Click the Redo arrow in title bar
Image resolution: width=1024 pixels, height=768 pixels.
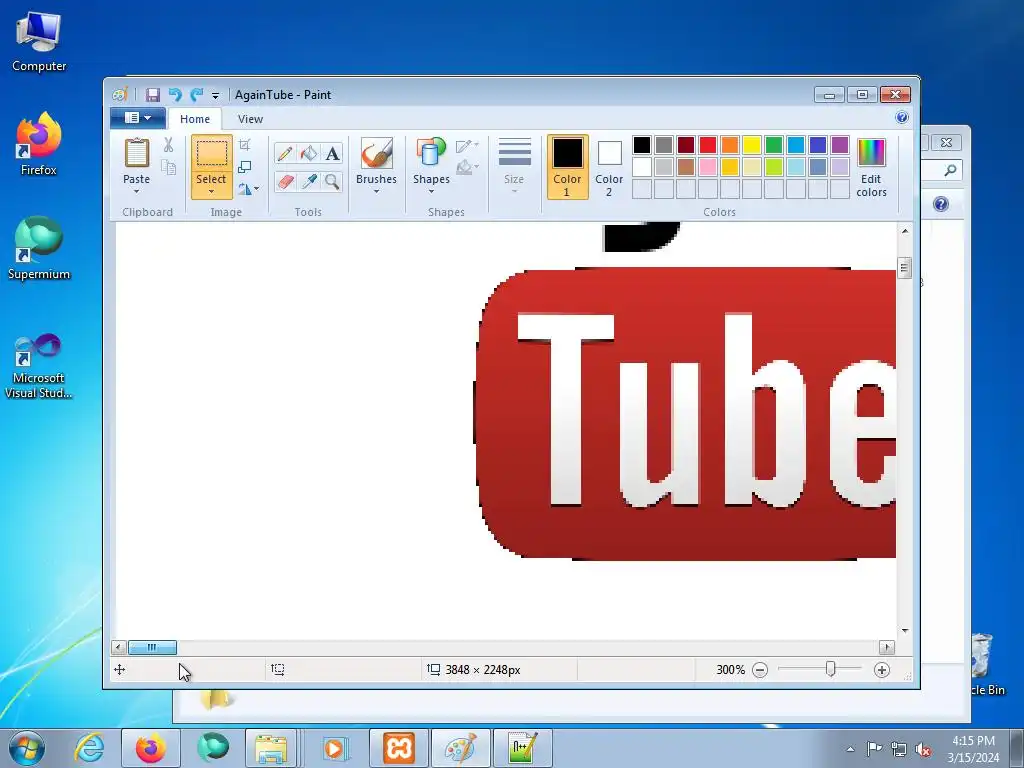click(197, 95)
